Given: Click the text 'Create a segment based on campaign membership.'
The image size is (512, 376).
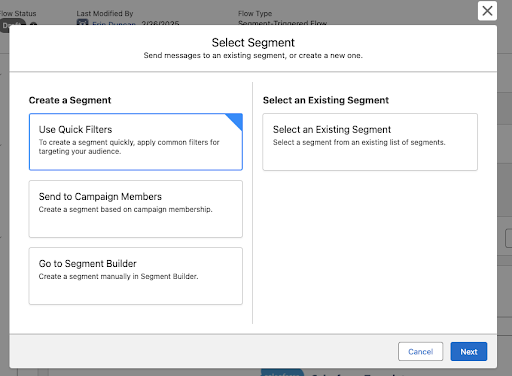Looking at the screenshot, I should [x=125, y=209].
